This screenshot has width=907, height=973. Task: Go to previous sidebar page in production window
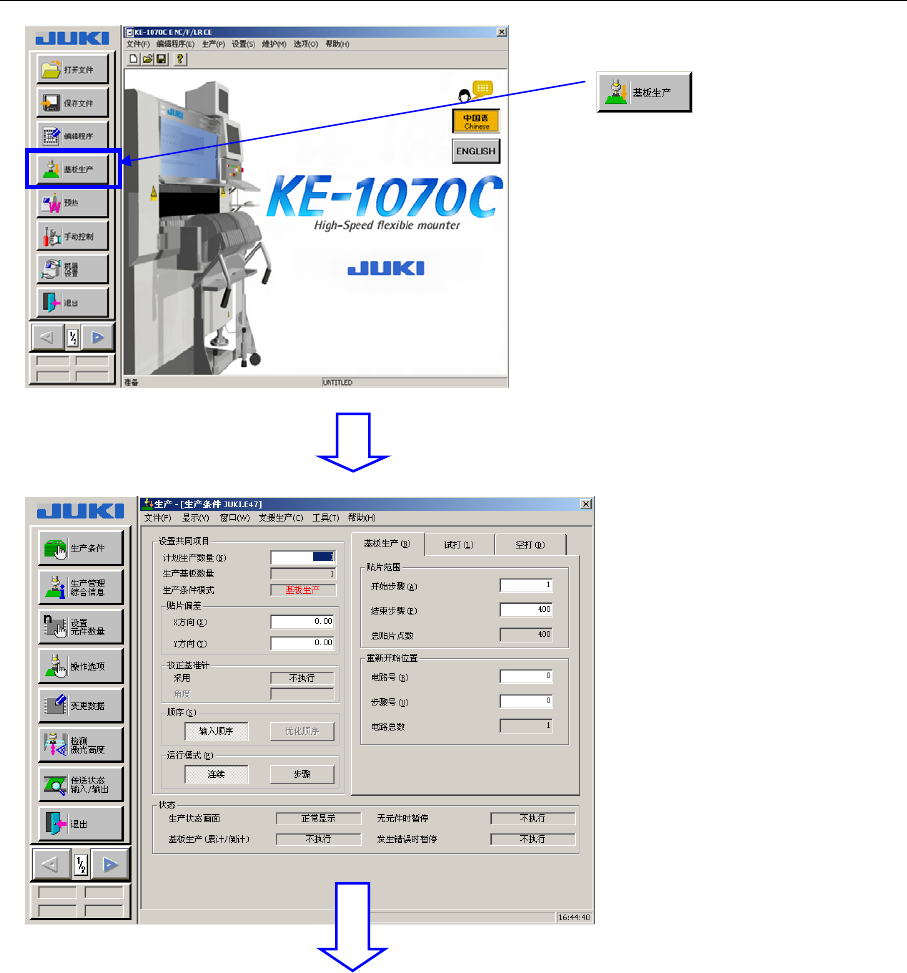point(51,864)
